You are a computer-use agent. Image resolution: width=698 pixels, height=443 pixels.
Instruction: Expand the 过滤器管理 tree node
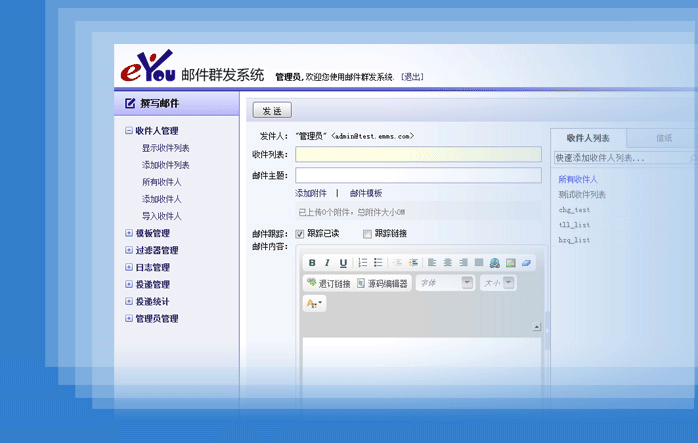(x=129, y=250)
